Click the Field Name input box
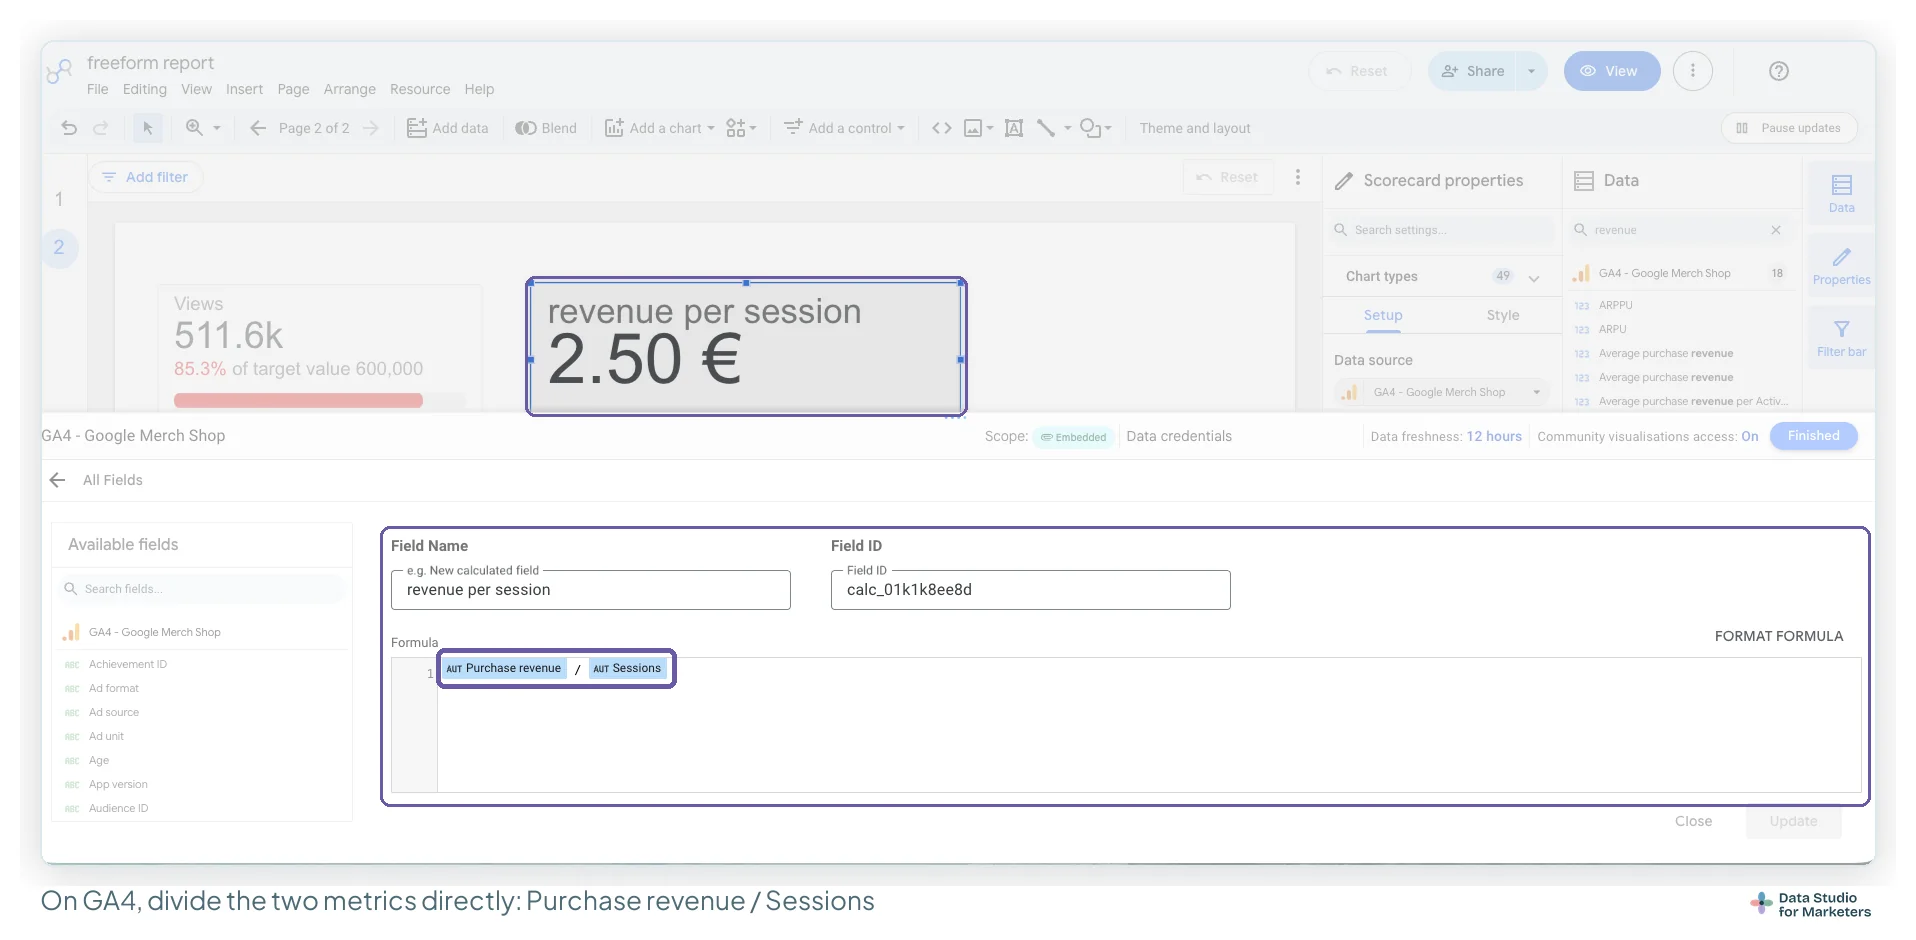 [x=591, y=590]
